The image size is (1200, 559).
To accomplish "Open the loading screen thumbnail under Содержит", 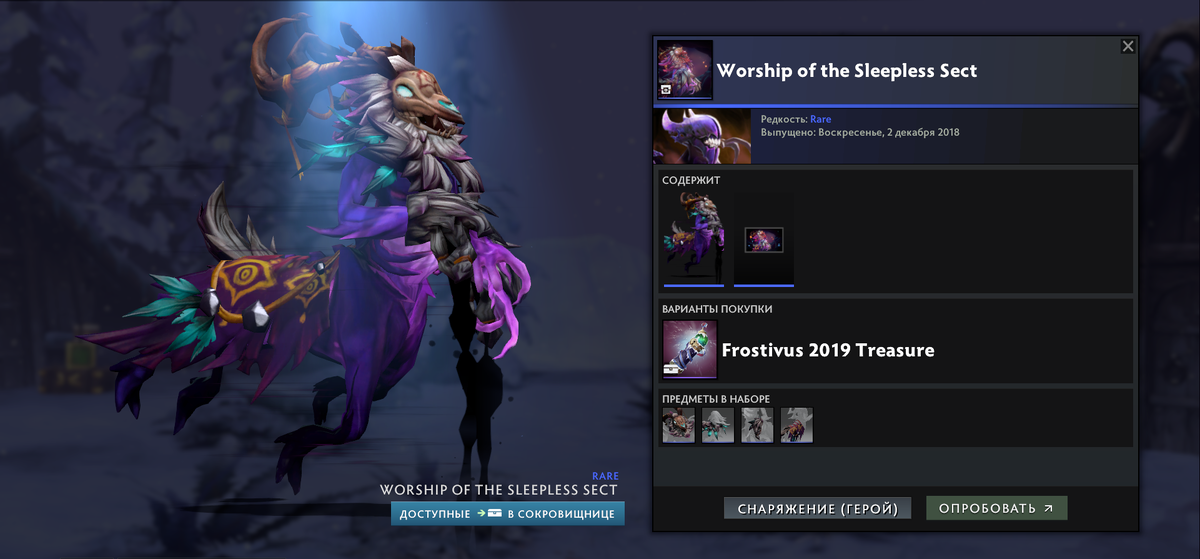I will tap(764, 239).
